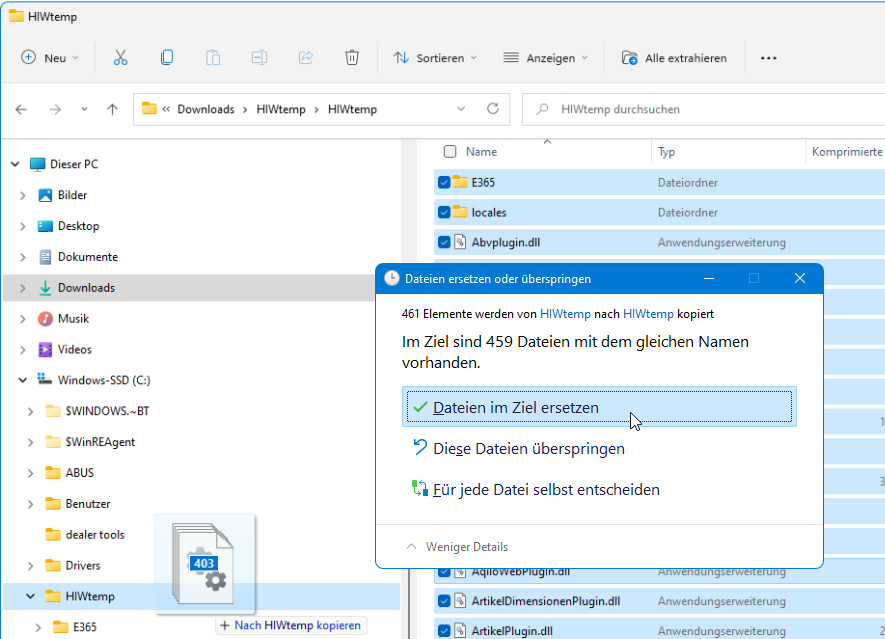Go up one folder level arrow
885x639 pixels.
[113, 109]
